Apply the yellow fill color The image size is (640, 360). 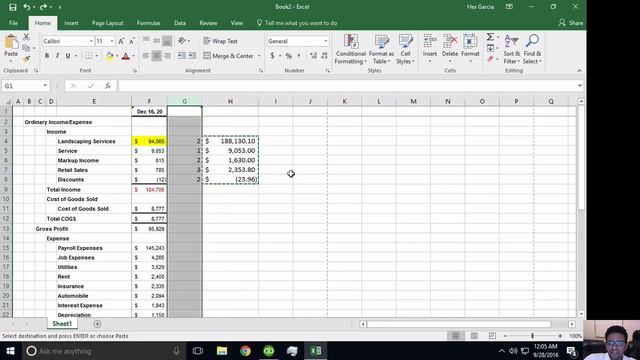point(109,56)
